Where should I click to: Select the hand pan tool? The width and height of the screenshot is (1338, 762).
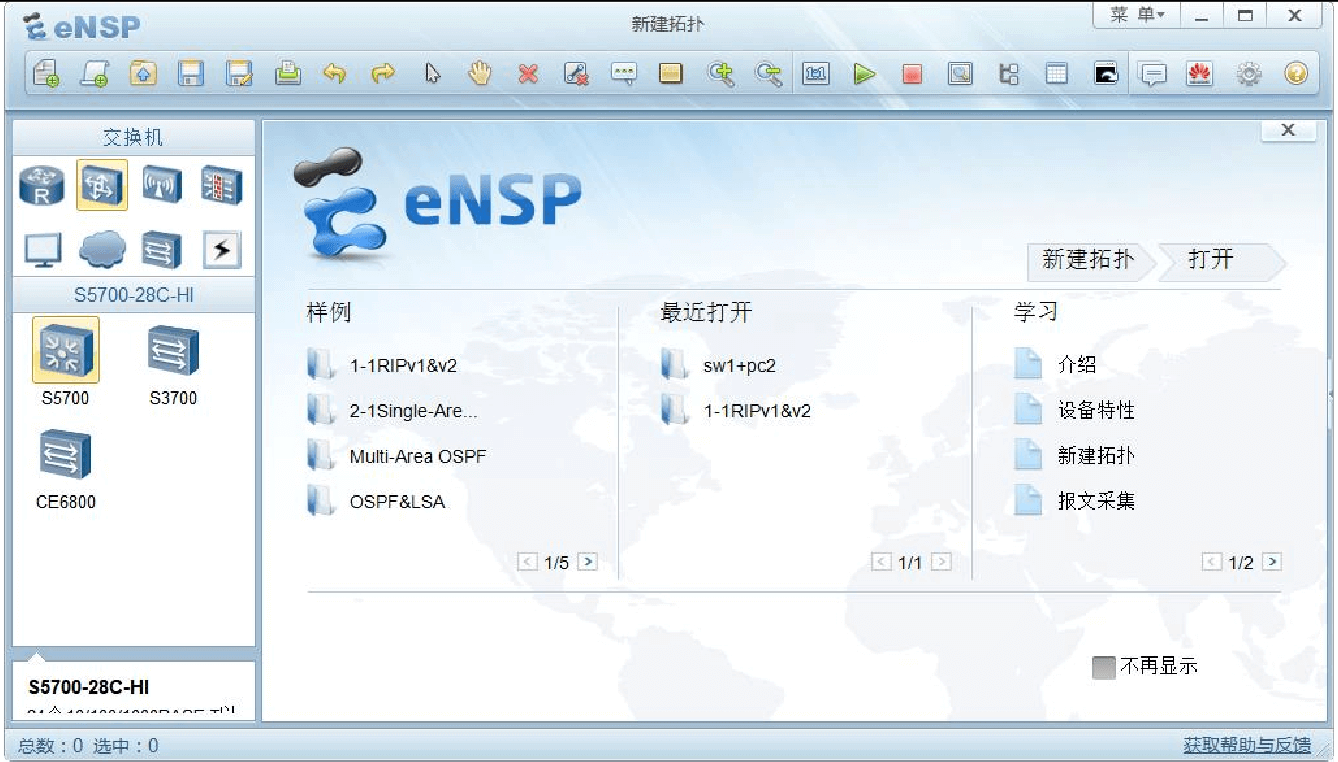pos(480,74)
